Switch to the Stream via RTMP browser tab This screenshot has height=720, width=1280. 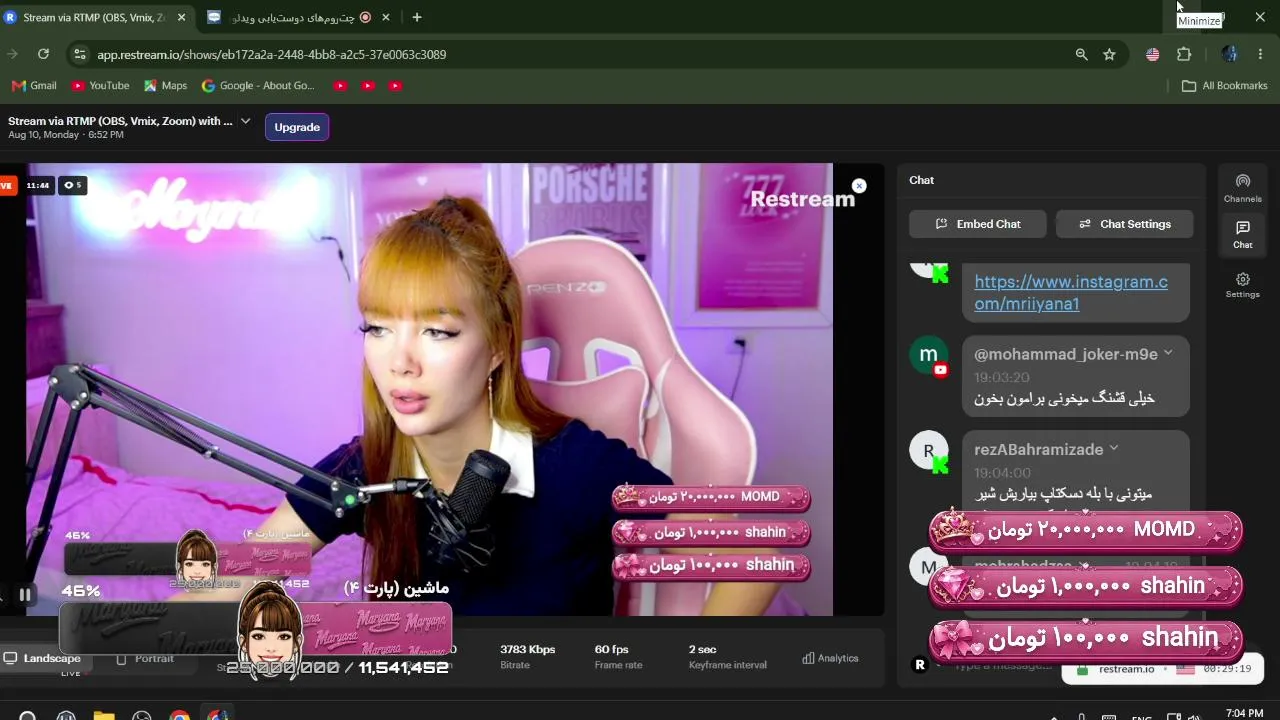coord(96,17)
